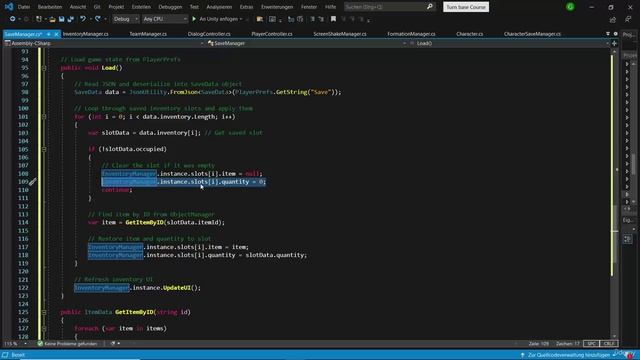Image resolution: width=640 pixels, height=360 pixels.
Task: Switch to InventoryManager.cs tab
Action: [86, 34]
